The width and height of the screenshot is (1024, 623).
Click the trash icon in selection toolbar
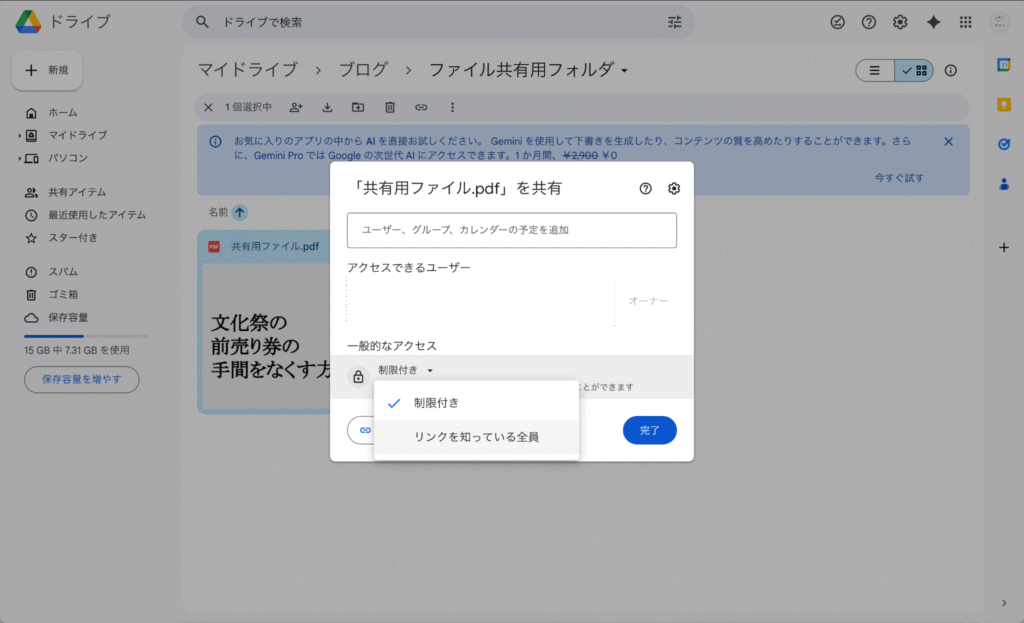click(x=390, y=107)
